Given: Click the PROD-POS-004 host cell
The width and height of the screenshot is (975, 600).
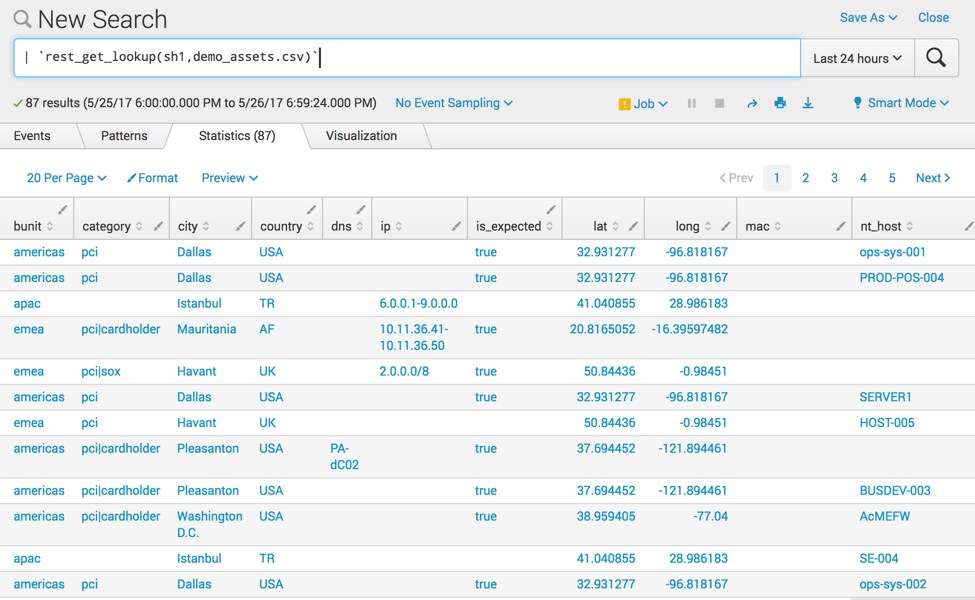Looking at the screenshot, I should click(x=902, y=278).
